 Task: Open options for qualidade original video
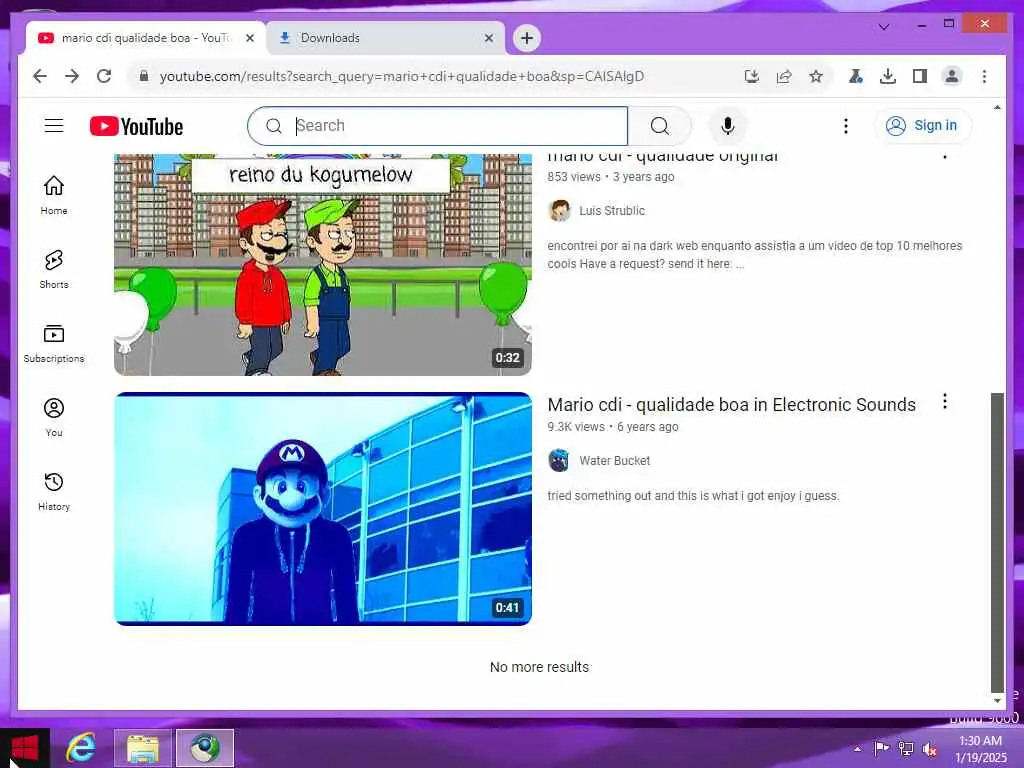point(944,155)
